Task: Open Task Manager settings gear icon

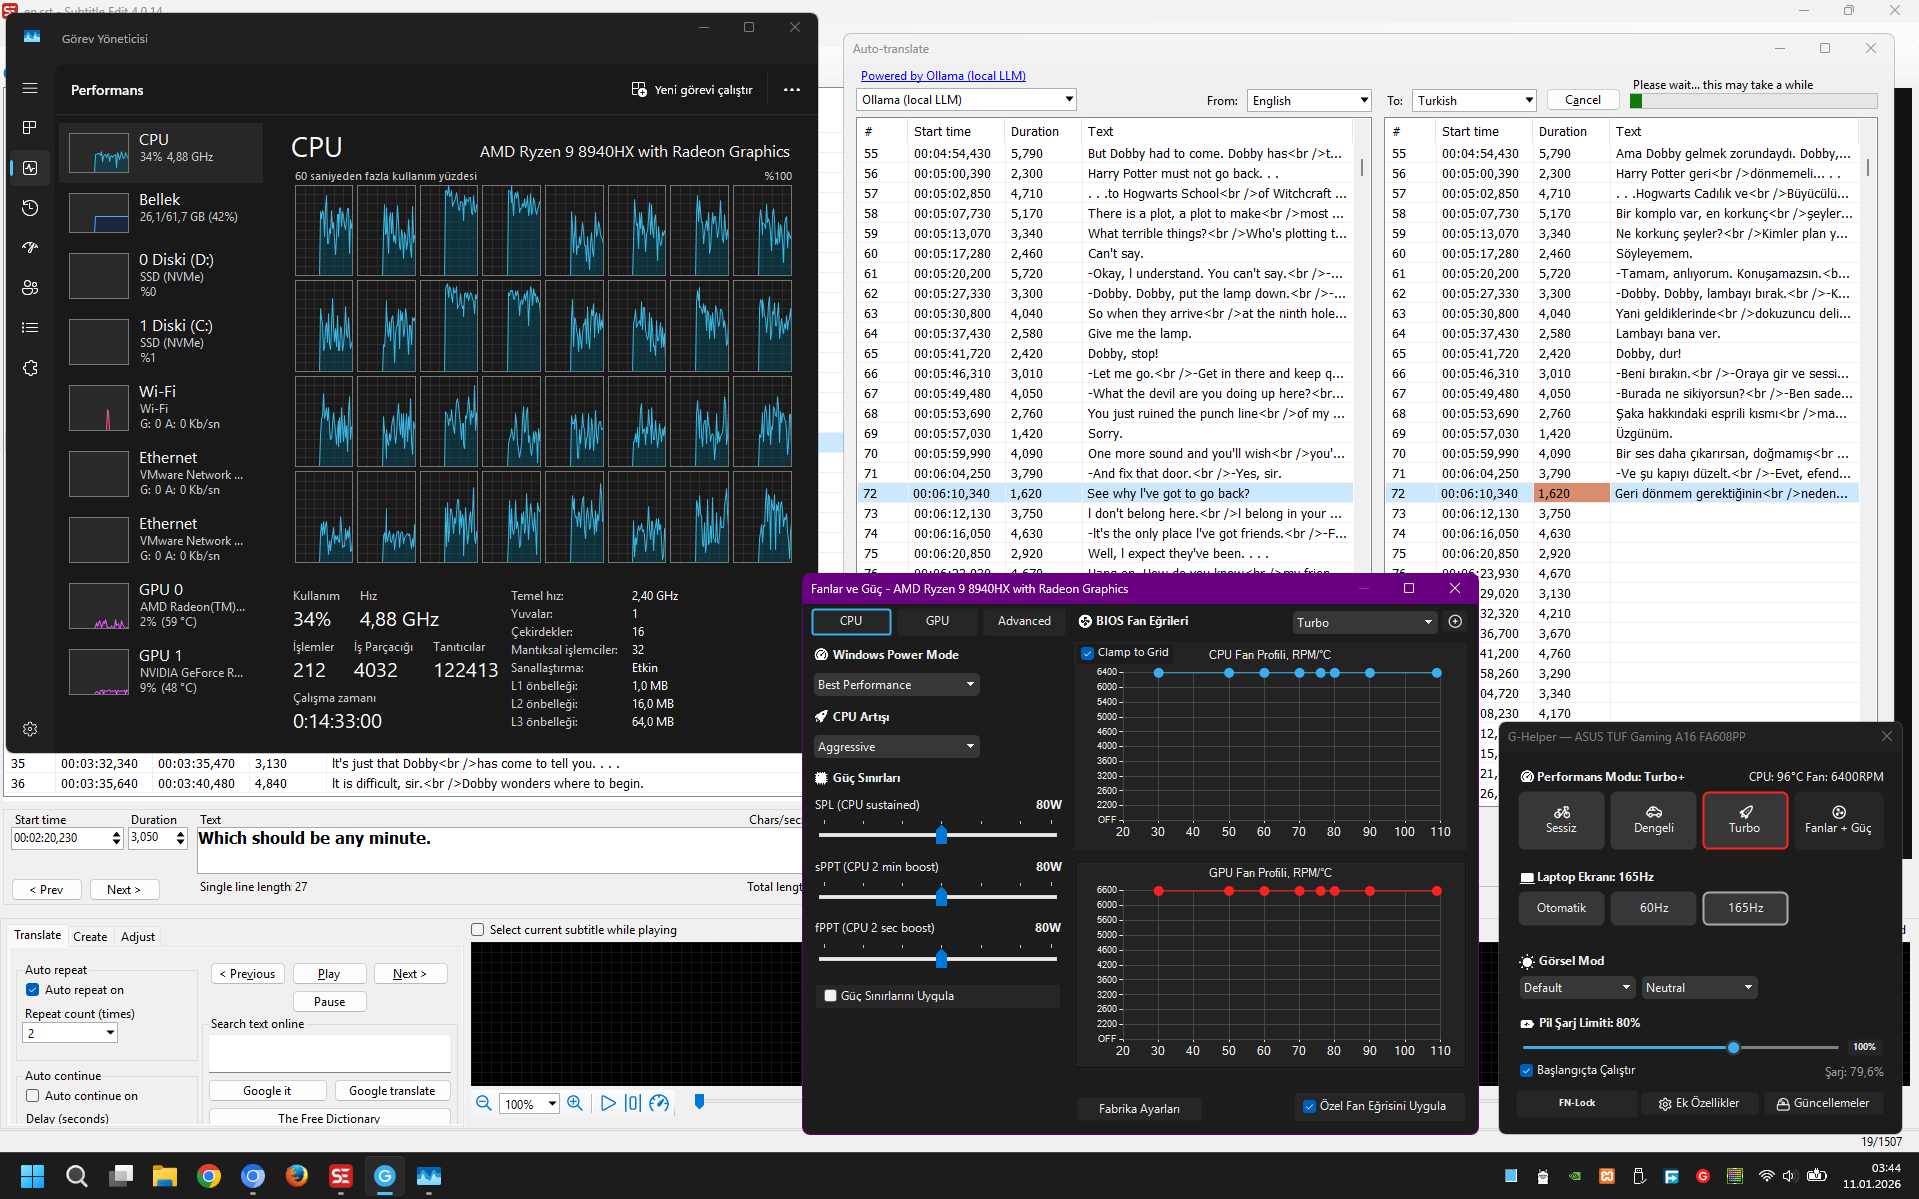Action: coord(30,729)
